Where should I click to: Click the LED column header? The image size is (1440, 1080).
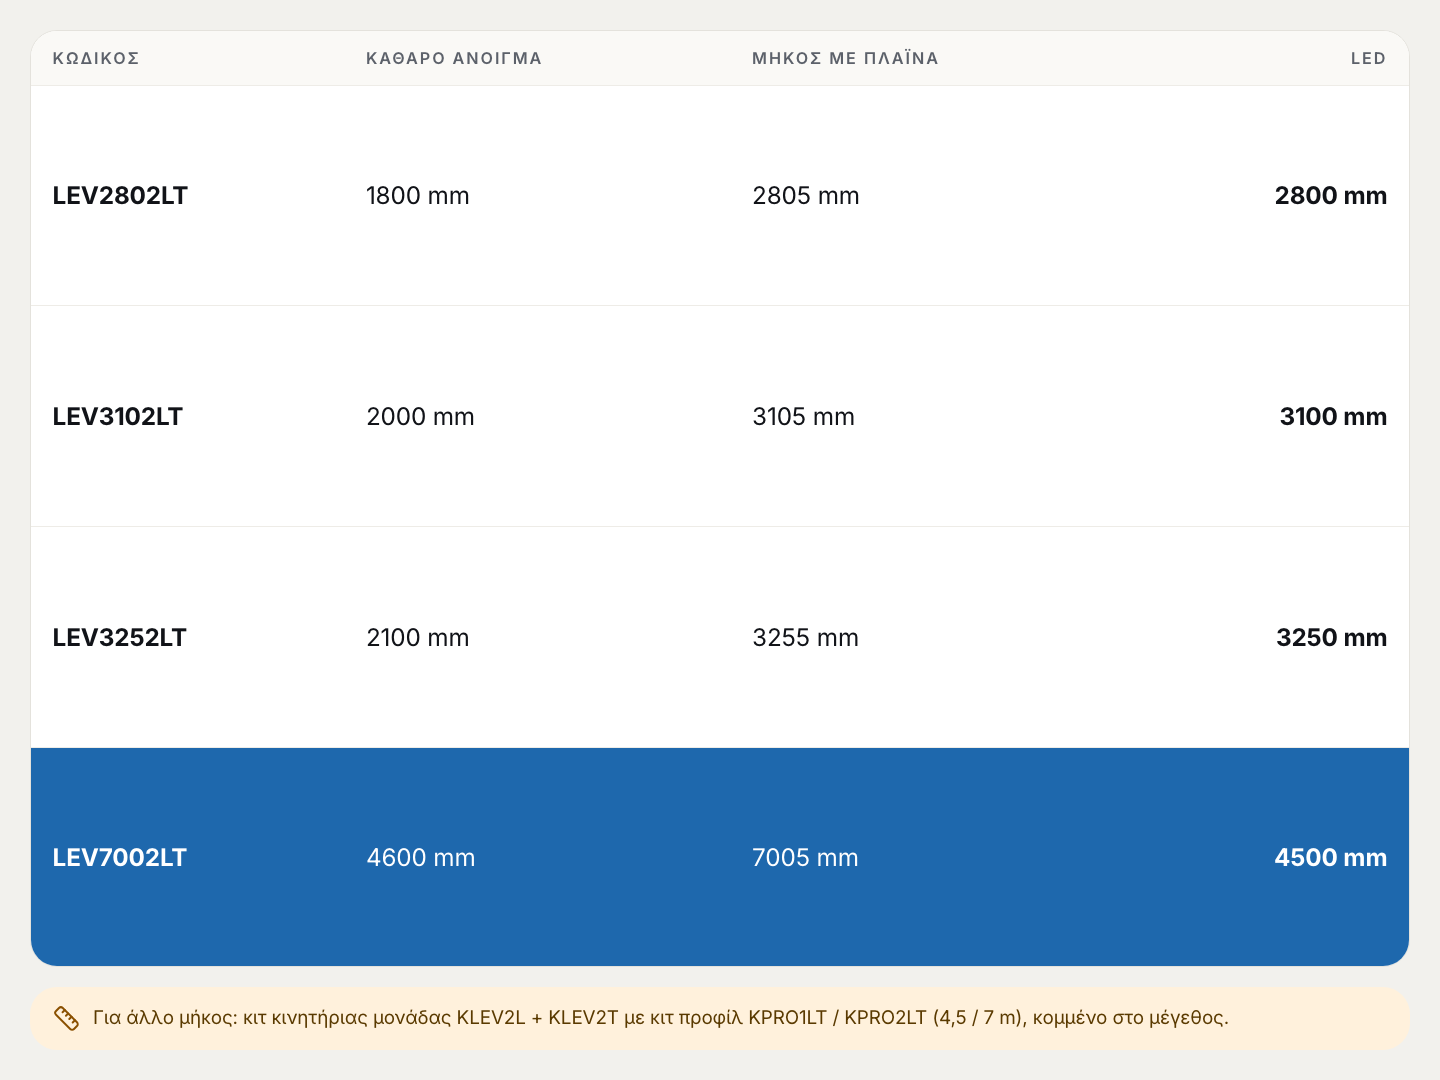[x=1368, y=58]
